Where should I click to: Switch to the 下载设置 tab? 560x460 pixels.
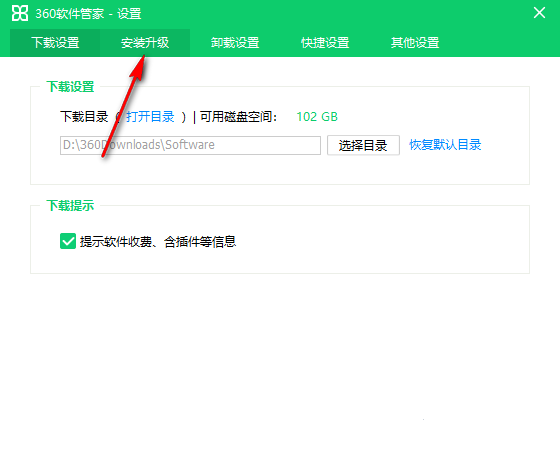(x=55, y=43)
